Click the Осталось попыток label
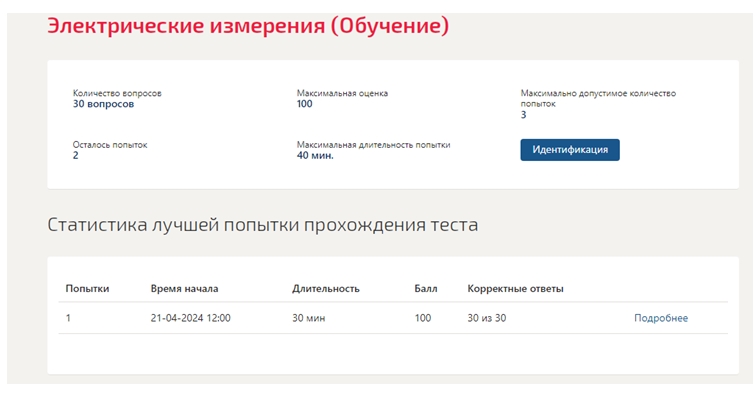The width and height of the screenshot is (755, 396). point(110,145)
